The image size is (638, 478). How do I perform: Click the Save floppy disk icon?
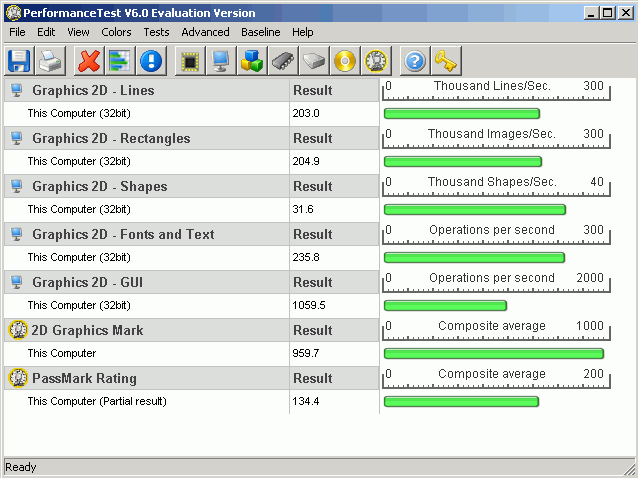pos(19,61)
